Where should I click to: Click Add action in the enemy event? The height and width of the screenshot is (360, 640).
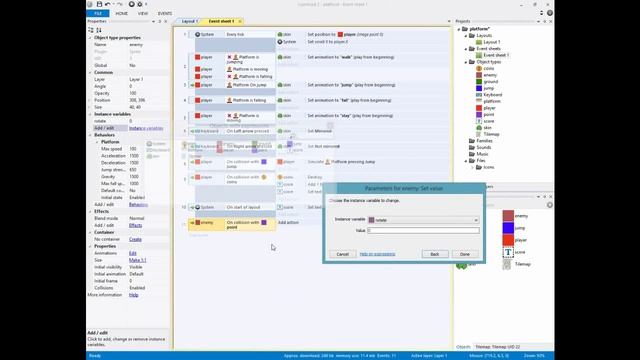coord(289,223)
